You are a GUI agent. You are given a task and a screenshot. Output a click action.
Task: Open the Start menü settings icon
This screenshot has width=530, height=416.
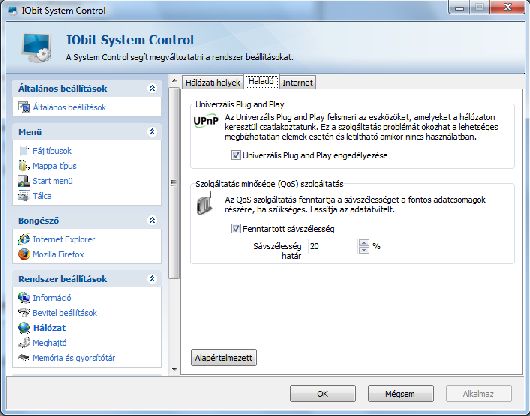(24, 181)
